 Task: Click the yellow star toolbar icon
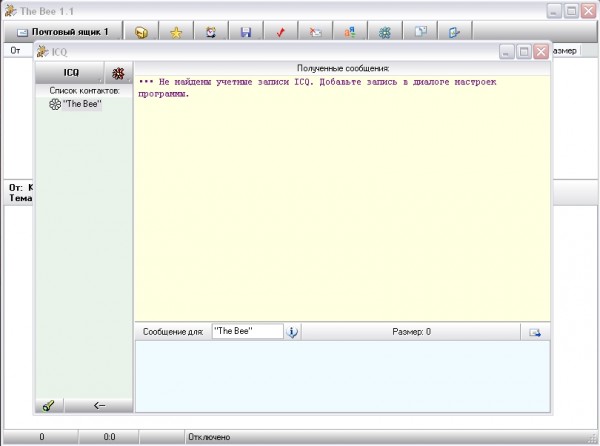coord(176,33)
